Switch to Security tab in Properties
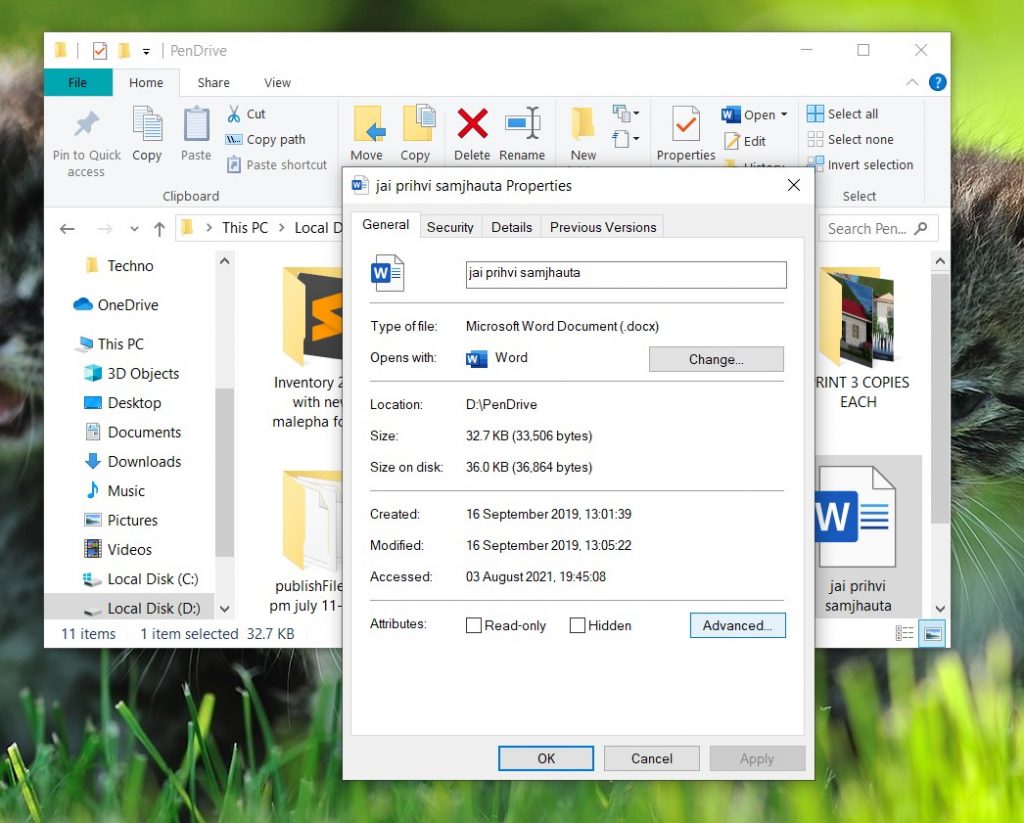The width and height of the screenshot is (1024, 823). click(x=450, y=227)
